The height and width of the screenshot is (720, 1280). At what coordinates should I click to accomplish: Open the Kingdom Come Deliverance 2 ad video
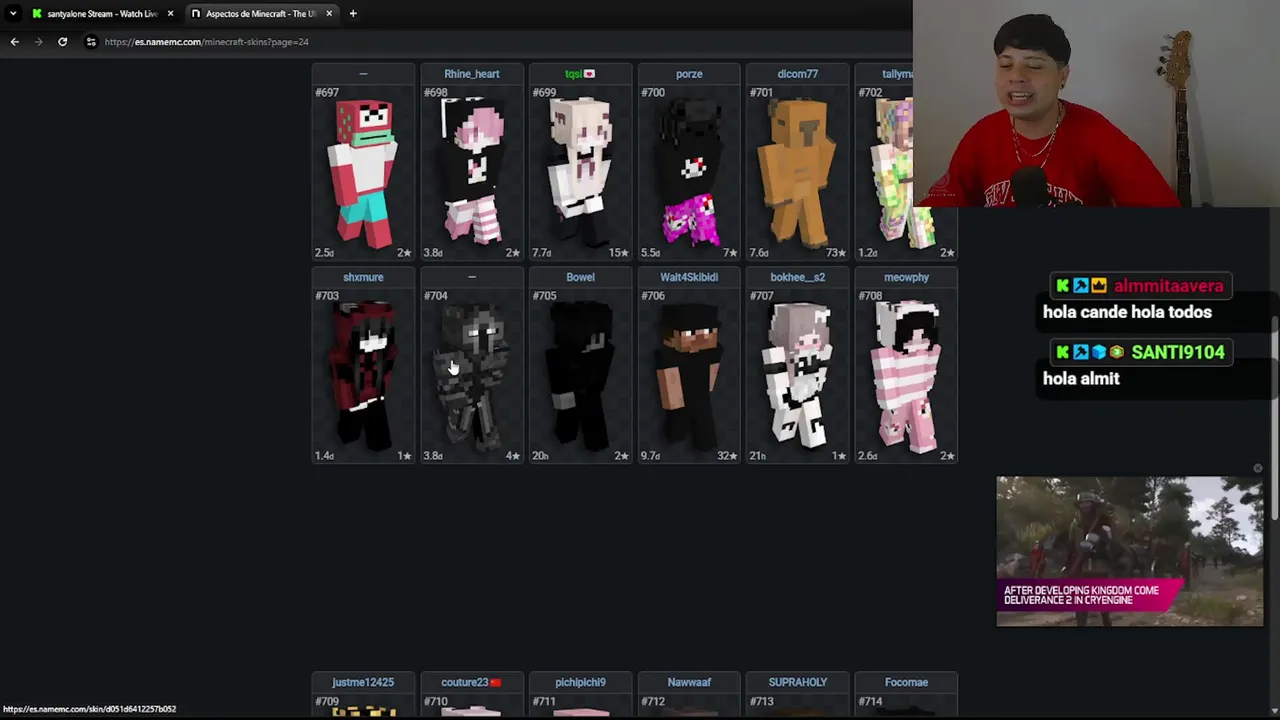1130,551
